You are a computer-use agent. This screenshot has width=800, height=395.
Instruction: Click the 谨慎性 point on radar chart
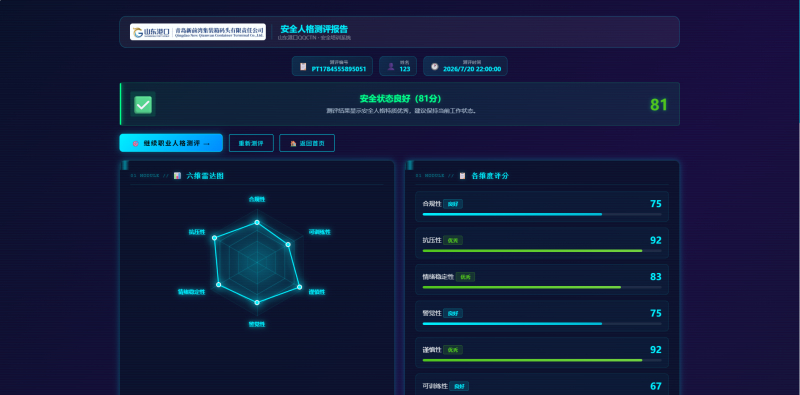coord(299,287)
